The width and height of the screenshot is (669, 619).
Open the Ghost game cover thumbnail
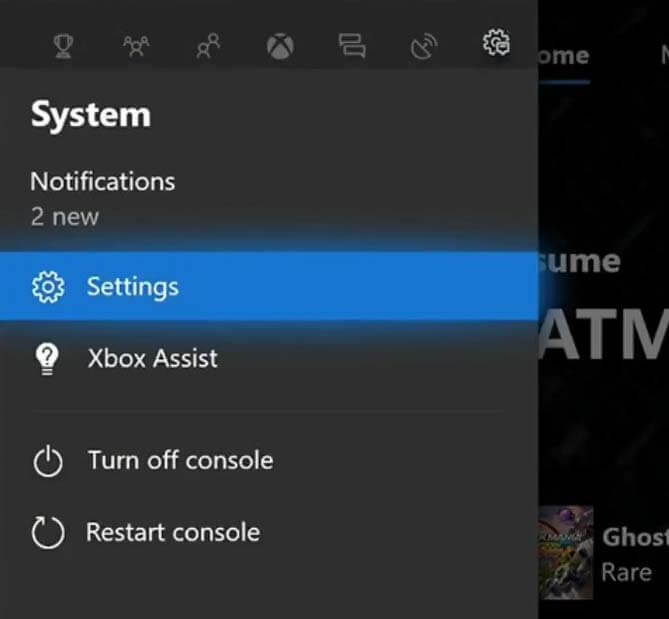coord(566,552)
